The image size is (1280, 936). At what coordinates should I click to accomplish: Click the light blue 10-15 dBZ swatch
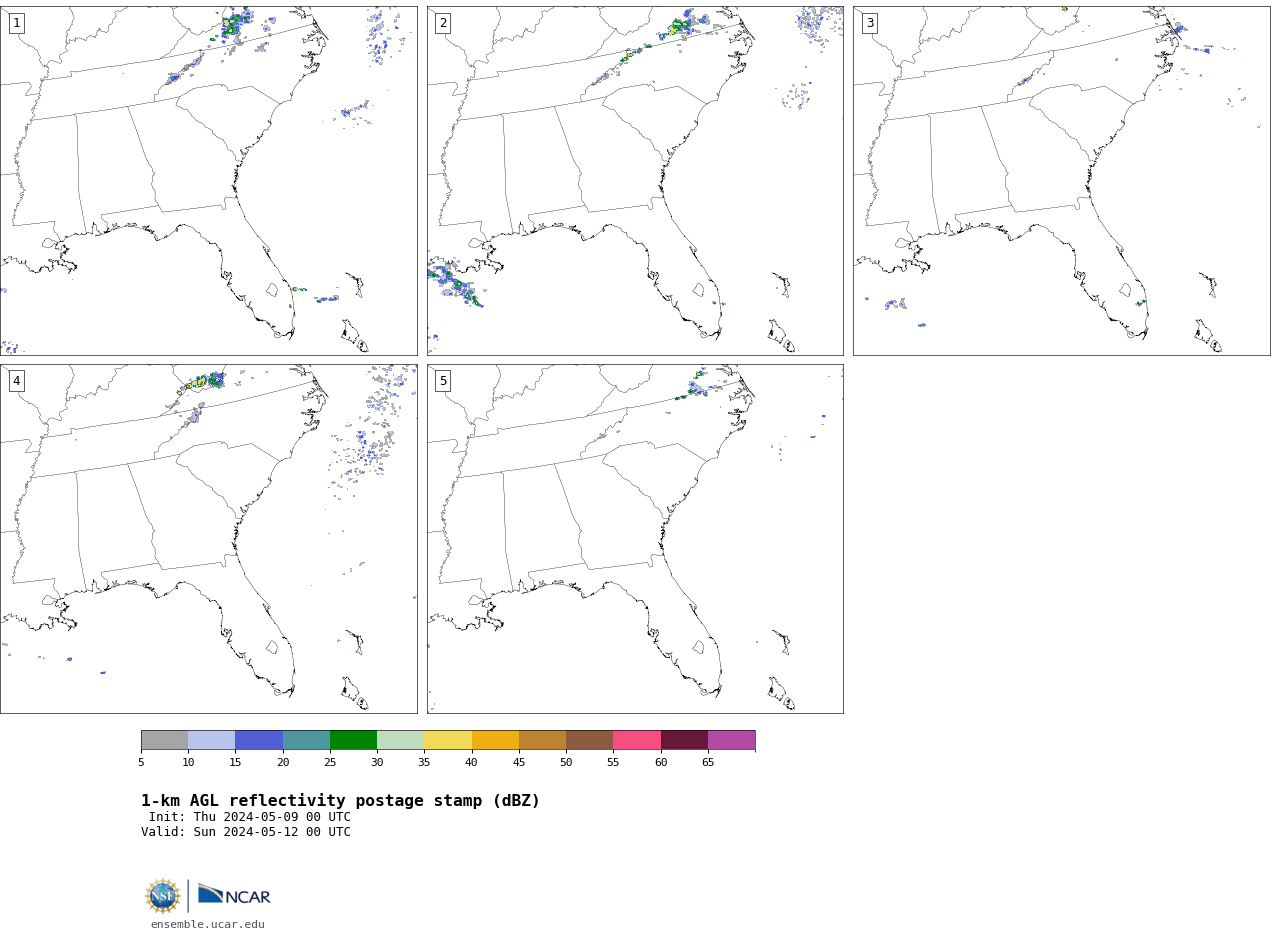(x=211, y=740)
